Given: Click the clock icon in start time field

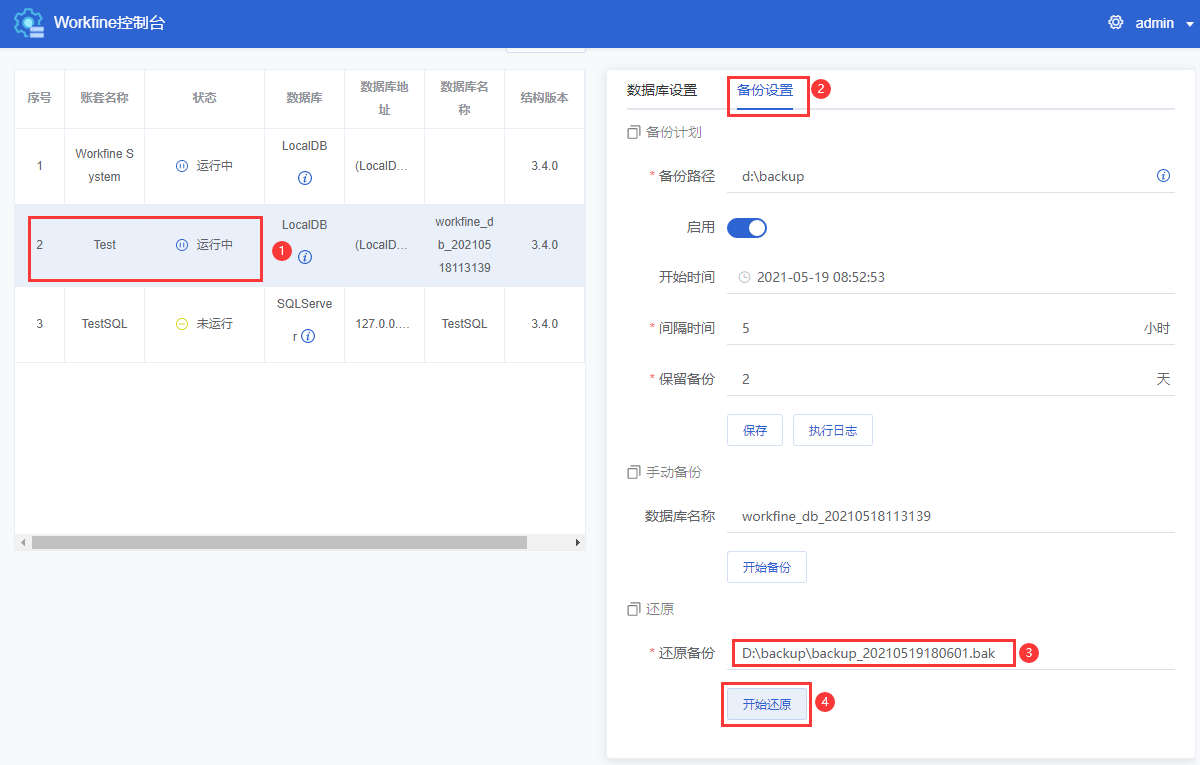Looking at the screenshot, I should [744, 277].
